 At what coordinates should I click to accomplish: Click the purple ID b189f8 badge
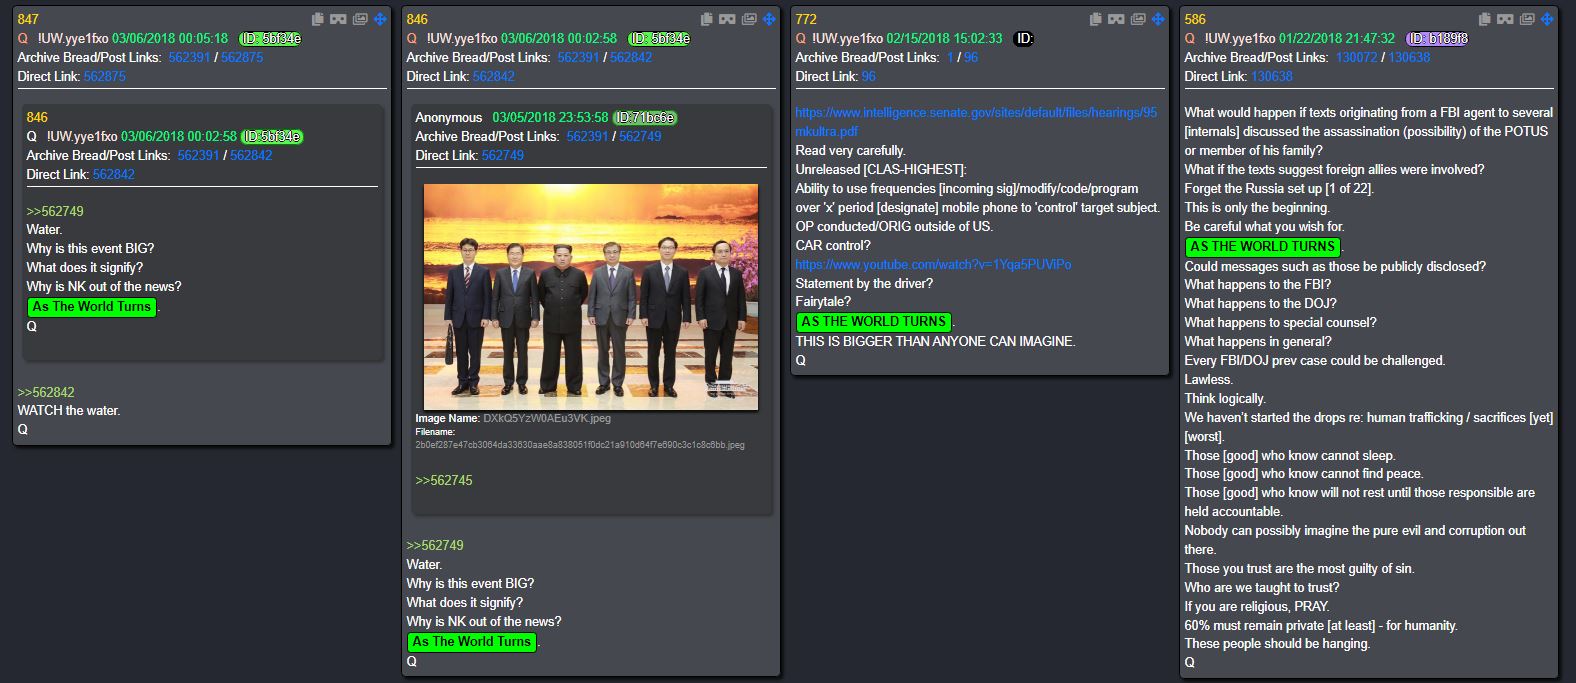click(x=1437, y=39)
